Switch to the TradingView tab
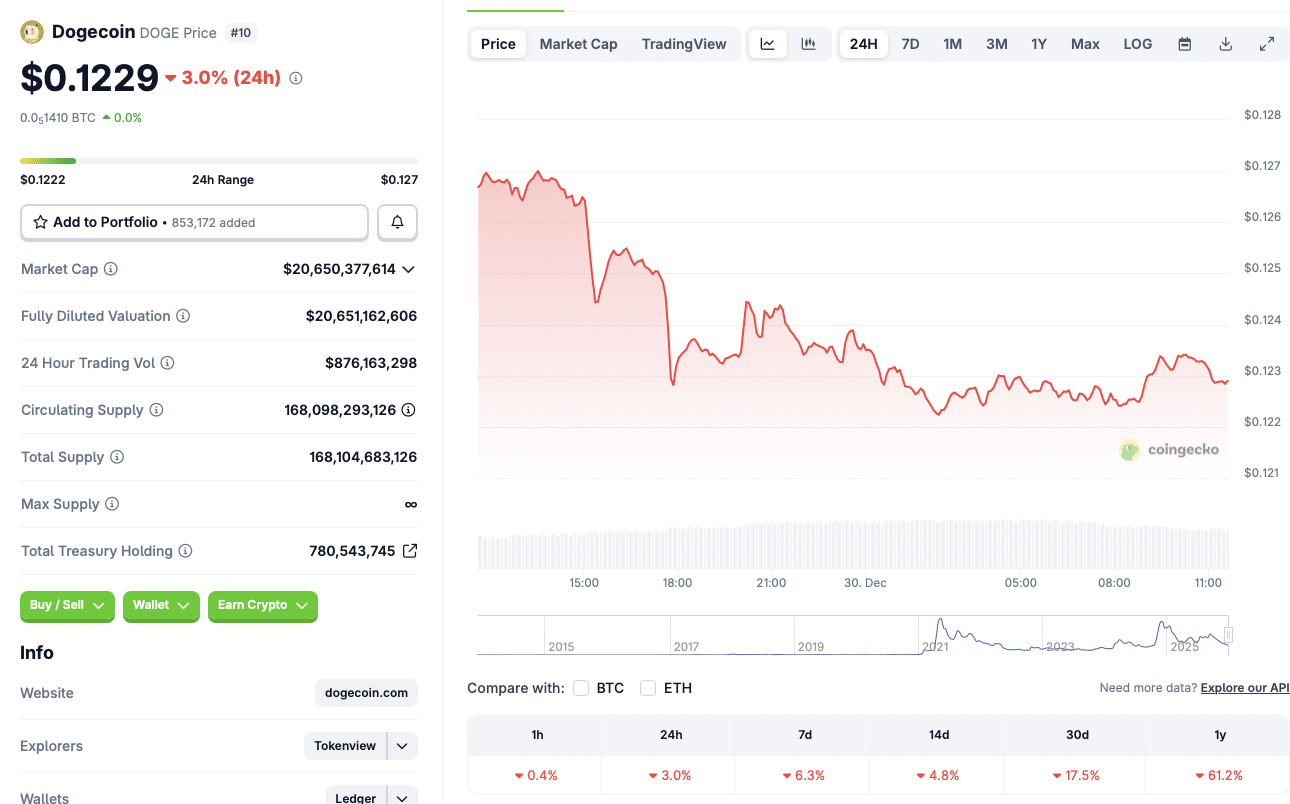The height and width of the screenshot is (804, 1290). coord(684,43)
